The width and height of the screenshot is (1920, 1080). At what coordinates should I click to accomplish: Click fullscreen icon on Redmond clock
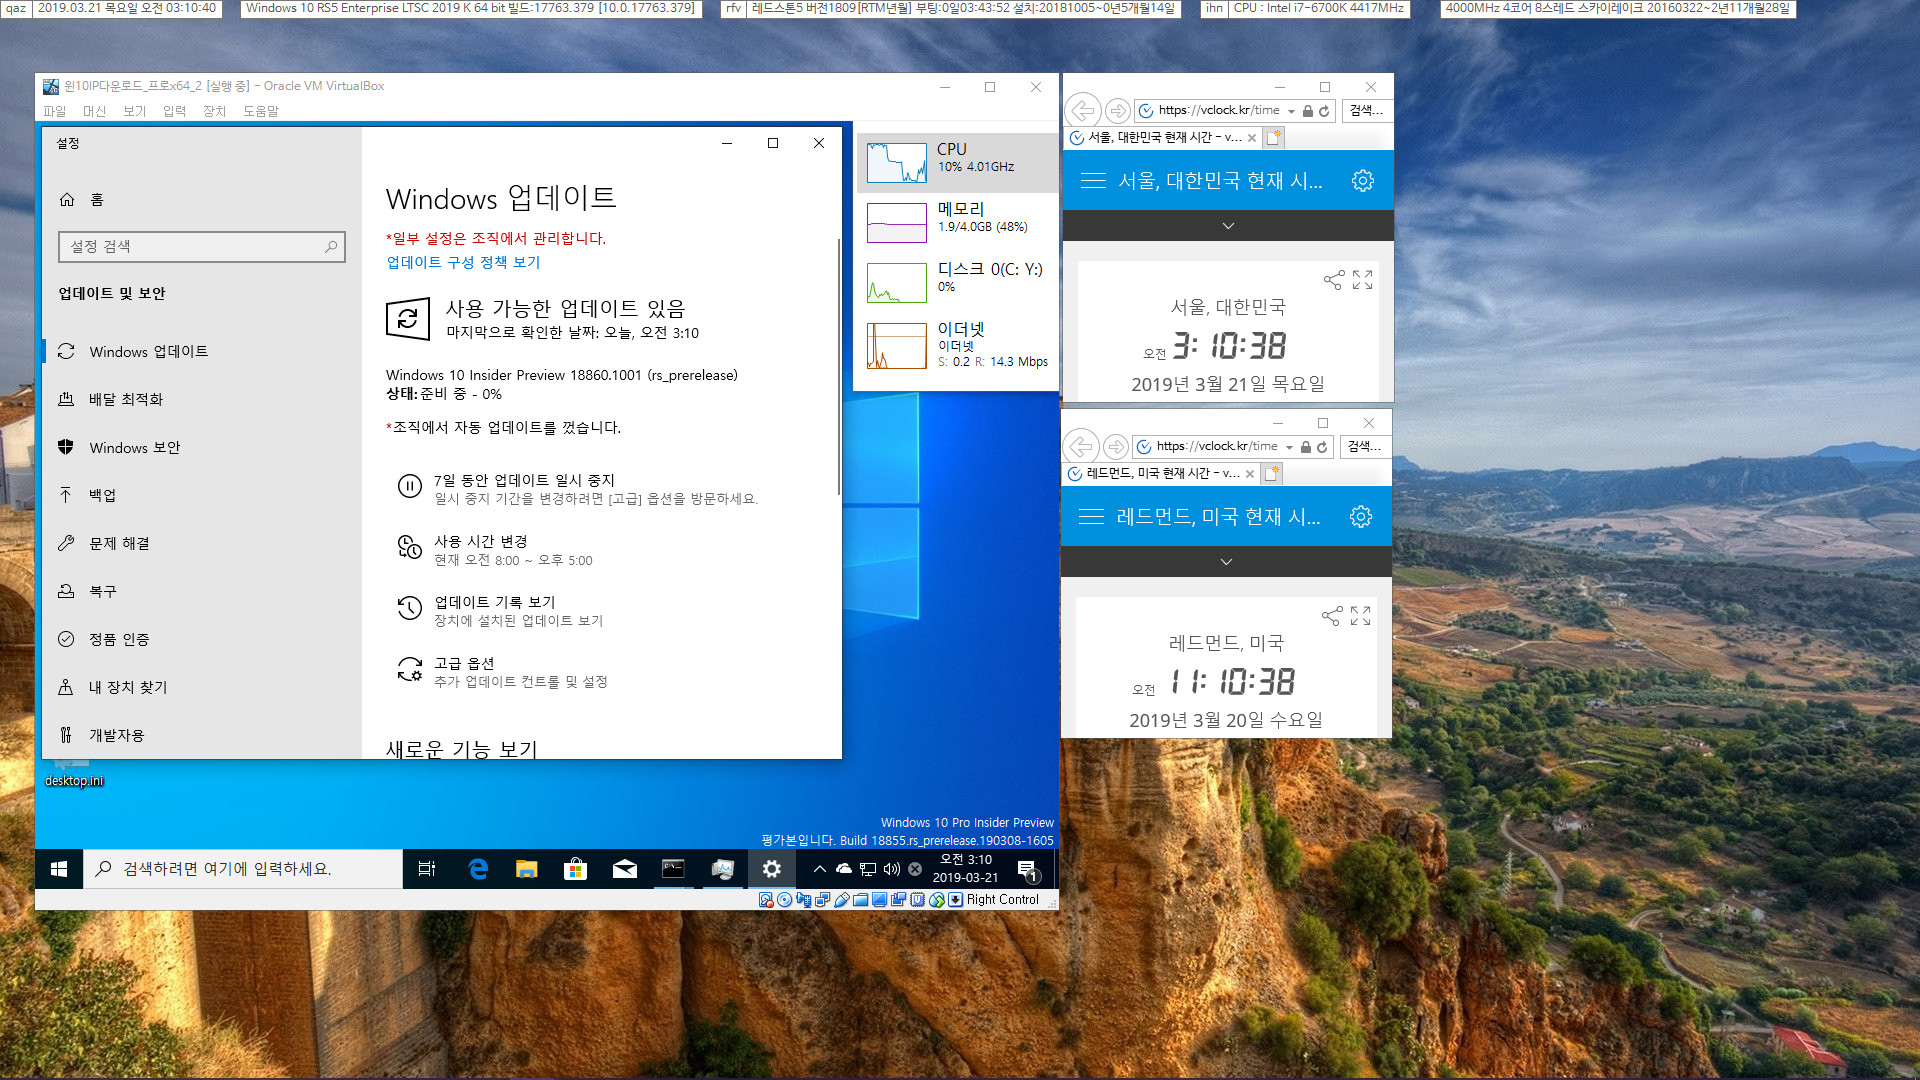tap(1361, 616)
